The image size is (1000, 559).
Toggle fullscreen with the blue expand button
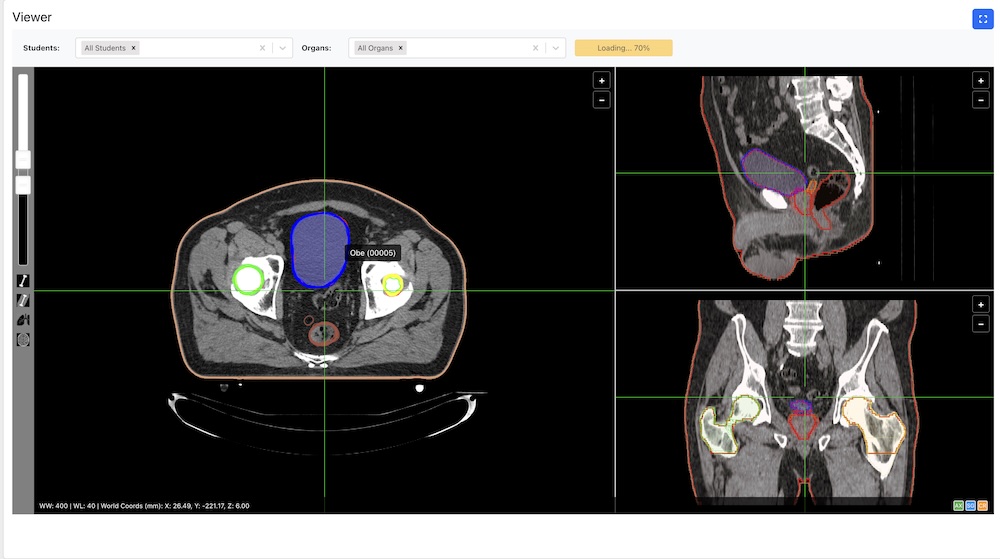tap(982, 19)
